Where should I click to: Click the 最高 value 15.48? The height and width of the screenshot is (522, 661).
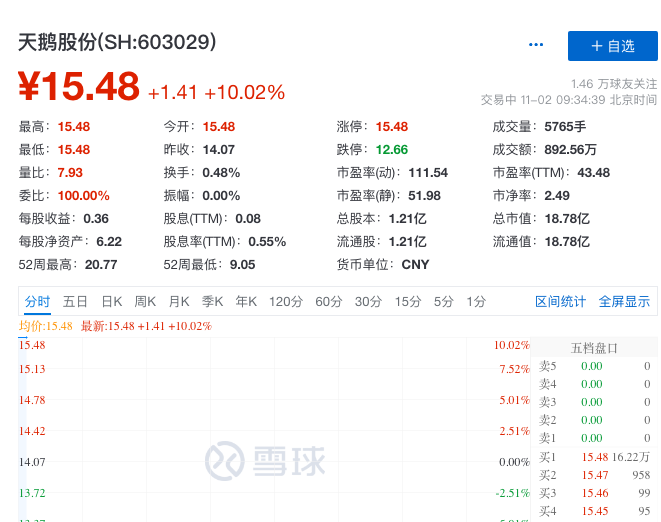pyautogui.click(x=74, y=126)
